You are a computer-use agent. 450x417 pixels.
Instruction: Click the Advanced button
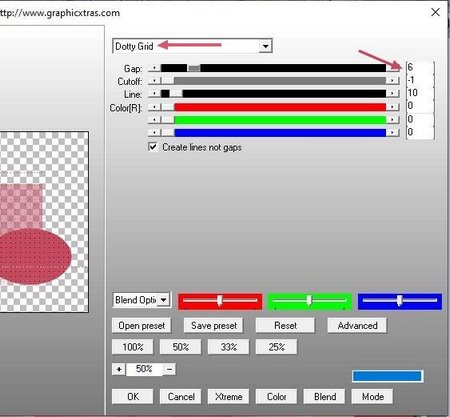[x=357, y=325]
